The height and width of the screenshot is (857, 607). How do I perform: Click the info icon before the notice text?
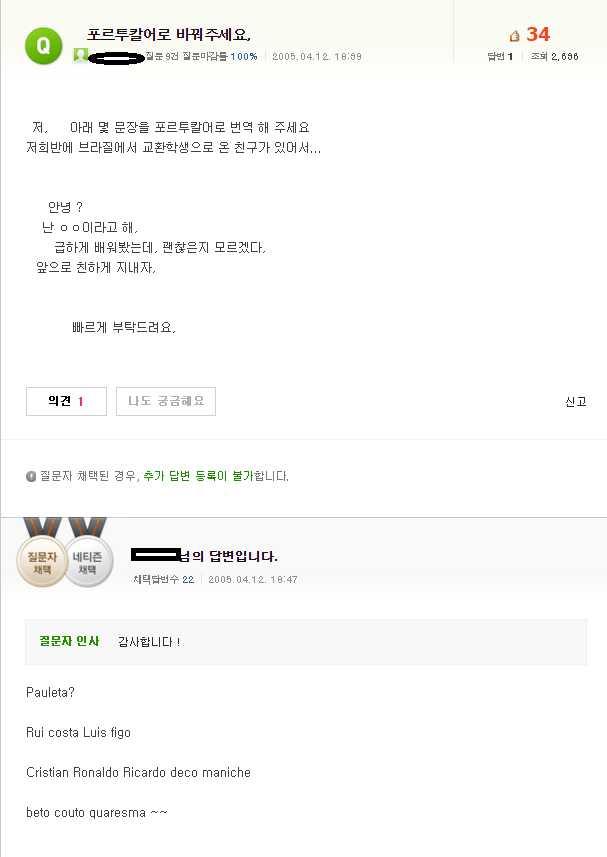[x=31, y=476]
